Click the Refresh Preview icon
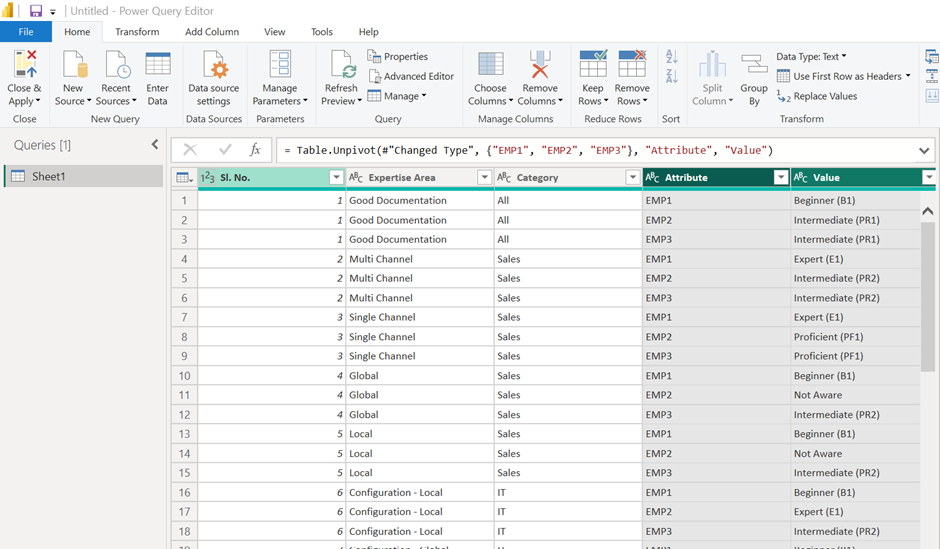Viewport: 940px width, 549px height. coord(342,64)
